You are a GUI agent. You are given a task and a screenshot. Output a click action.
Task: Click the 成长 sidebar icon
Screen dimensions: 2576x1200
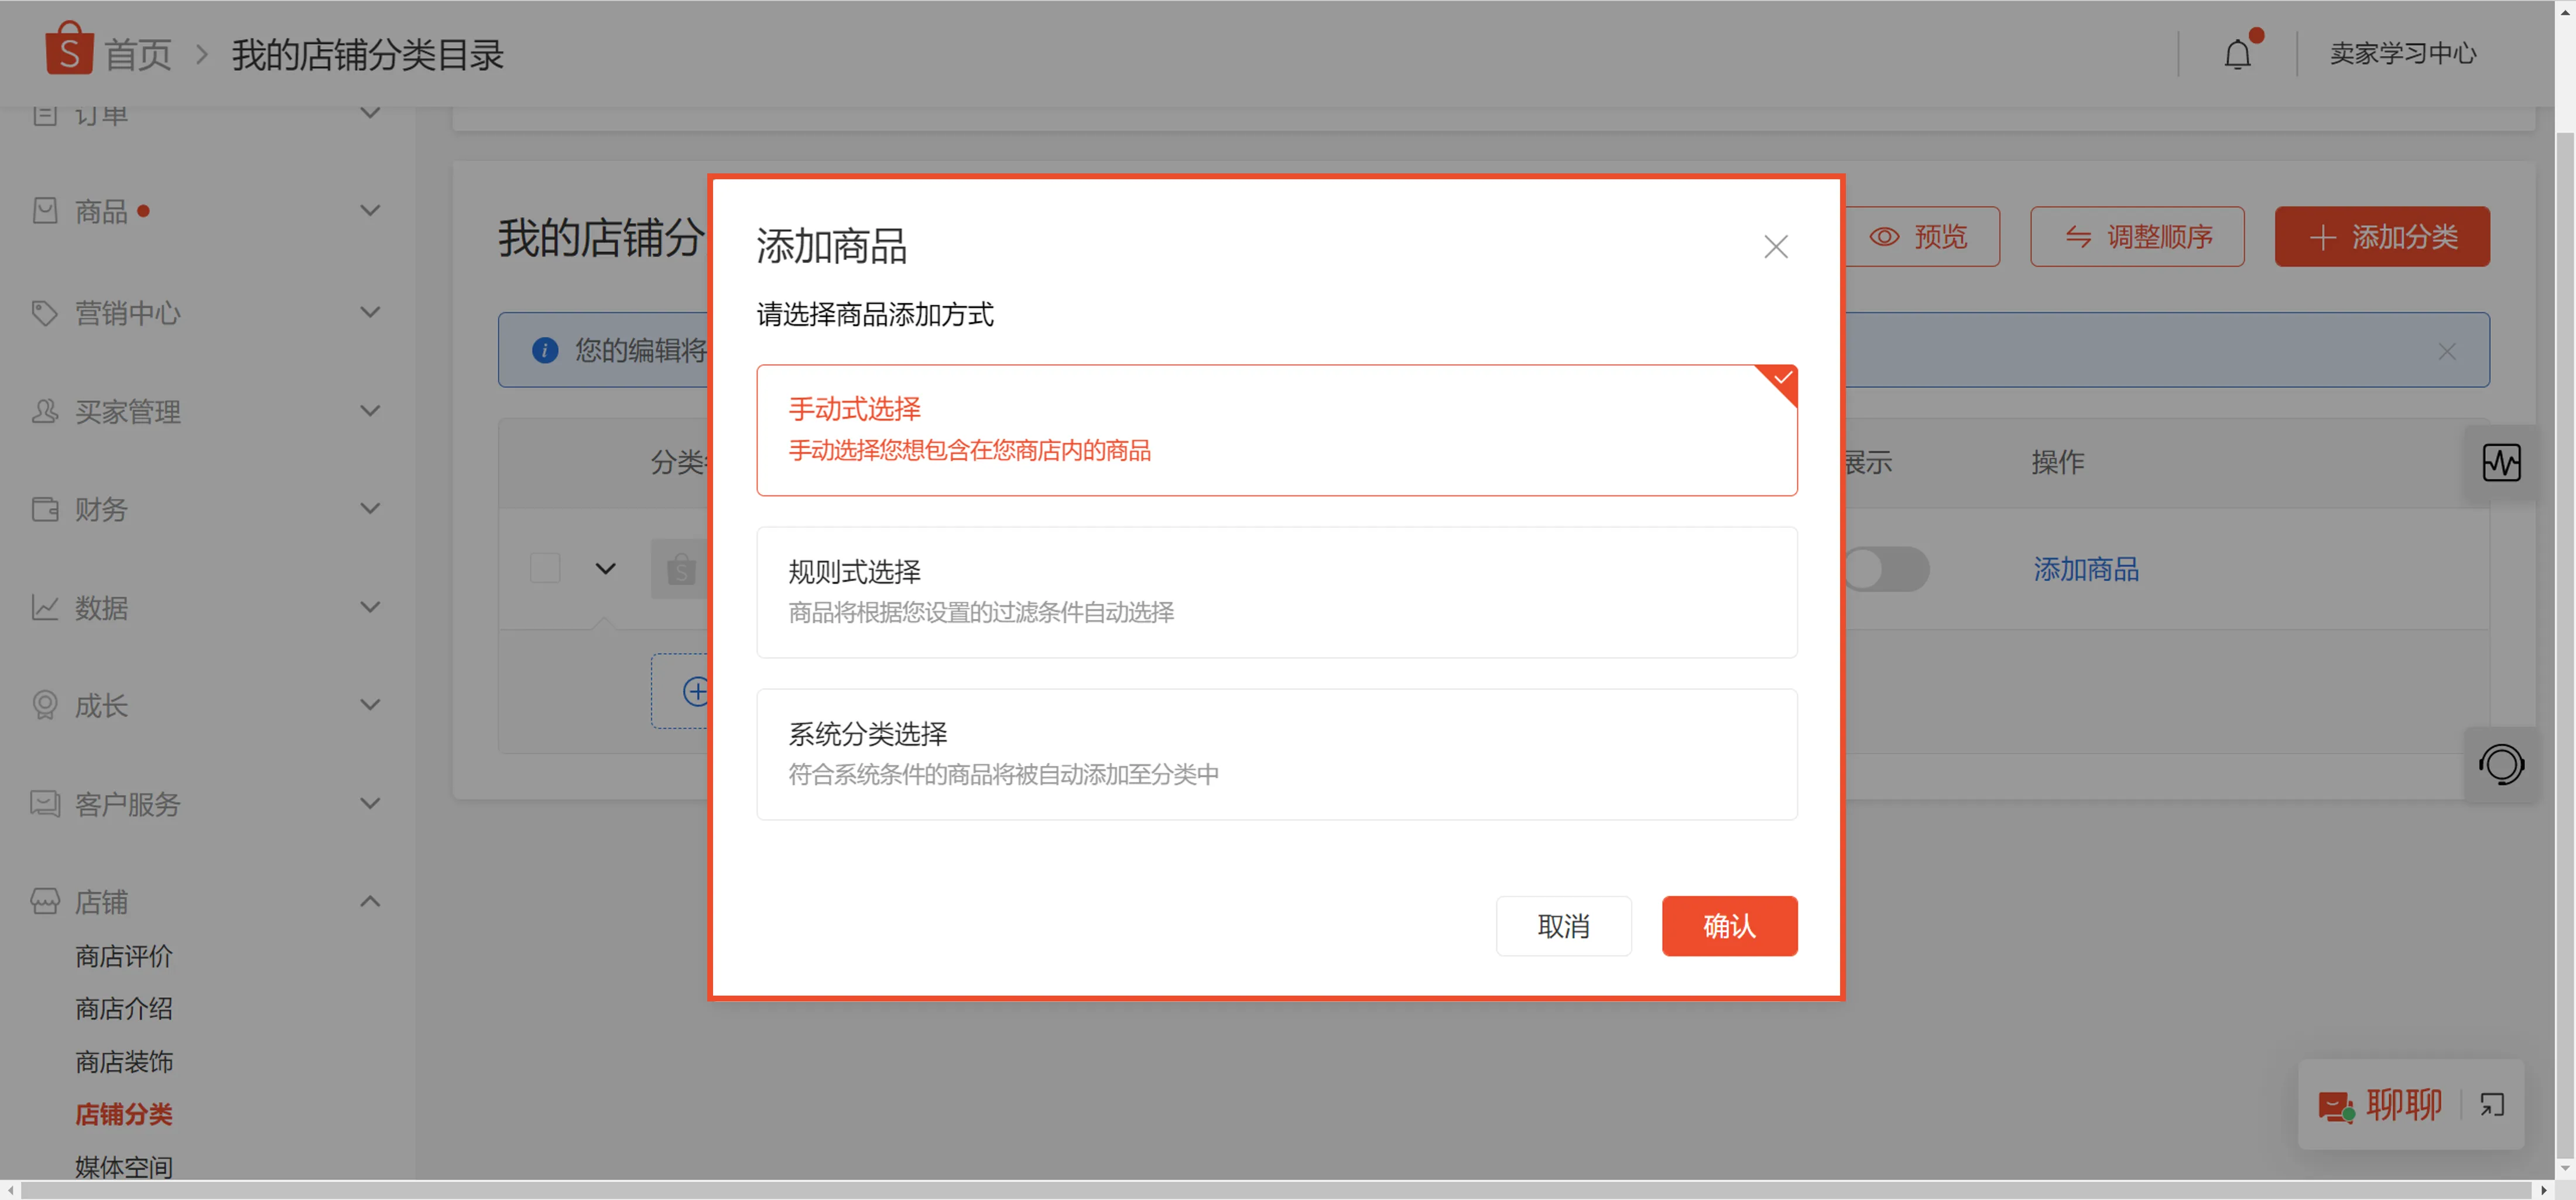(x=44, y=705)
